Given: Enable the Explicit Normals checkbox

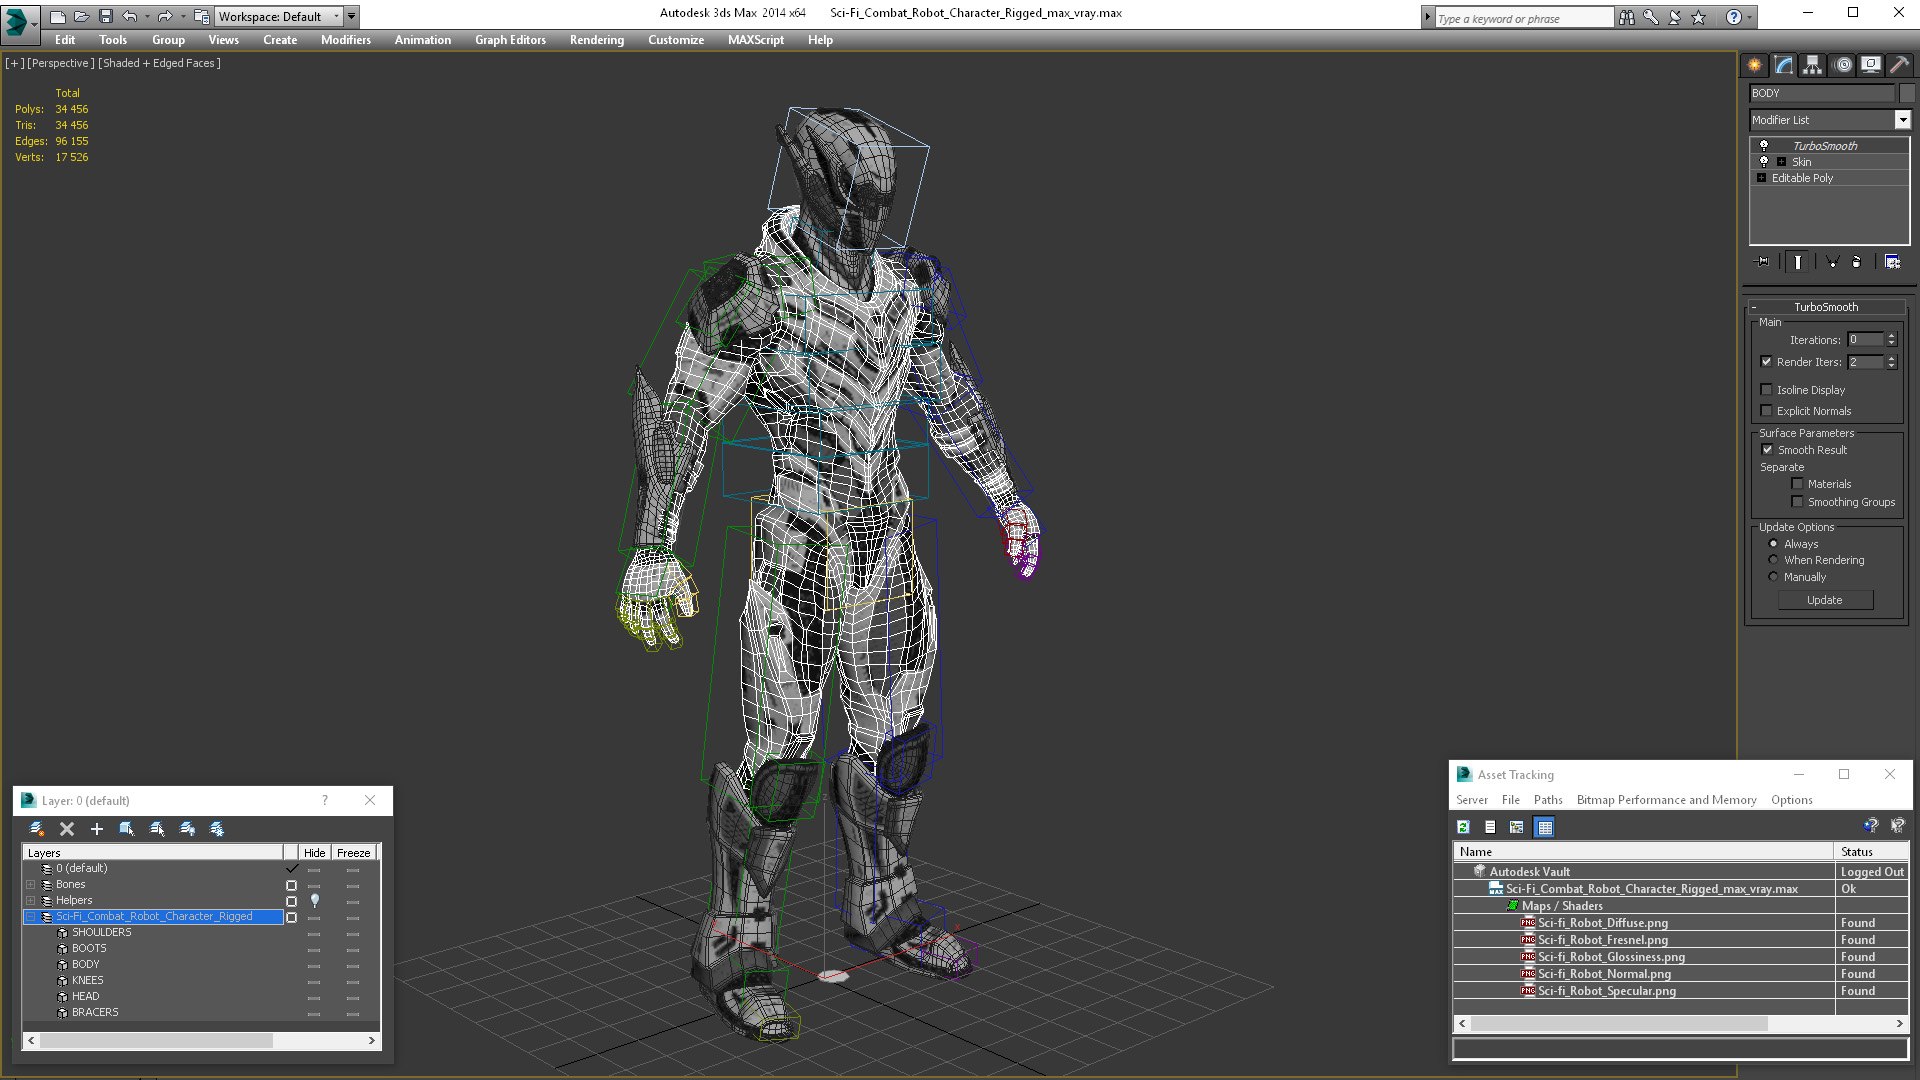Looking at the screenshot, I should 1766,411.
